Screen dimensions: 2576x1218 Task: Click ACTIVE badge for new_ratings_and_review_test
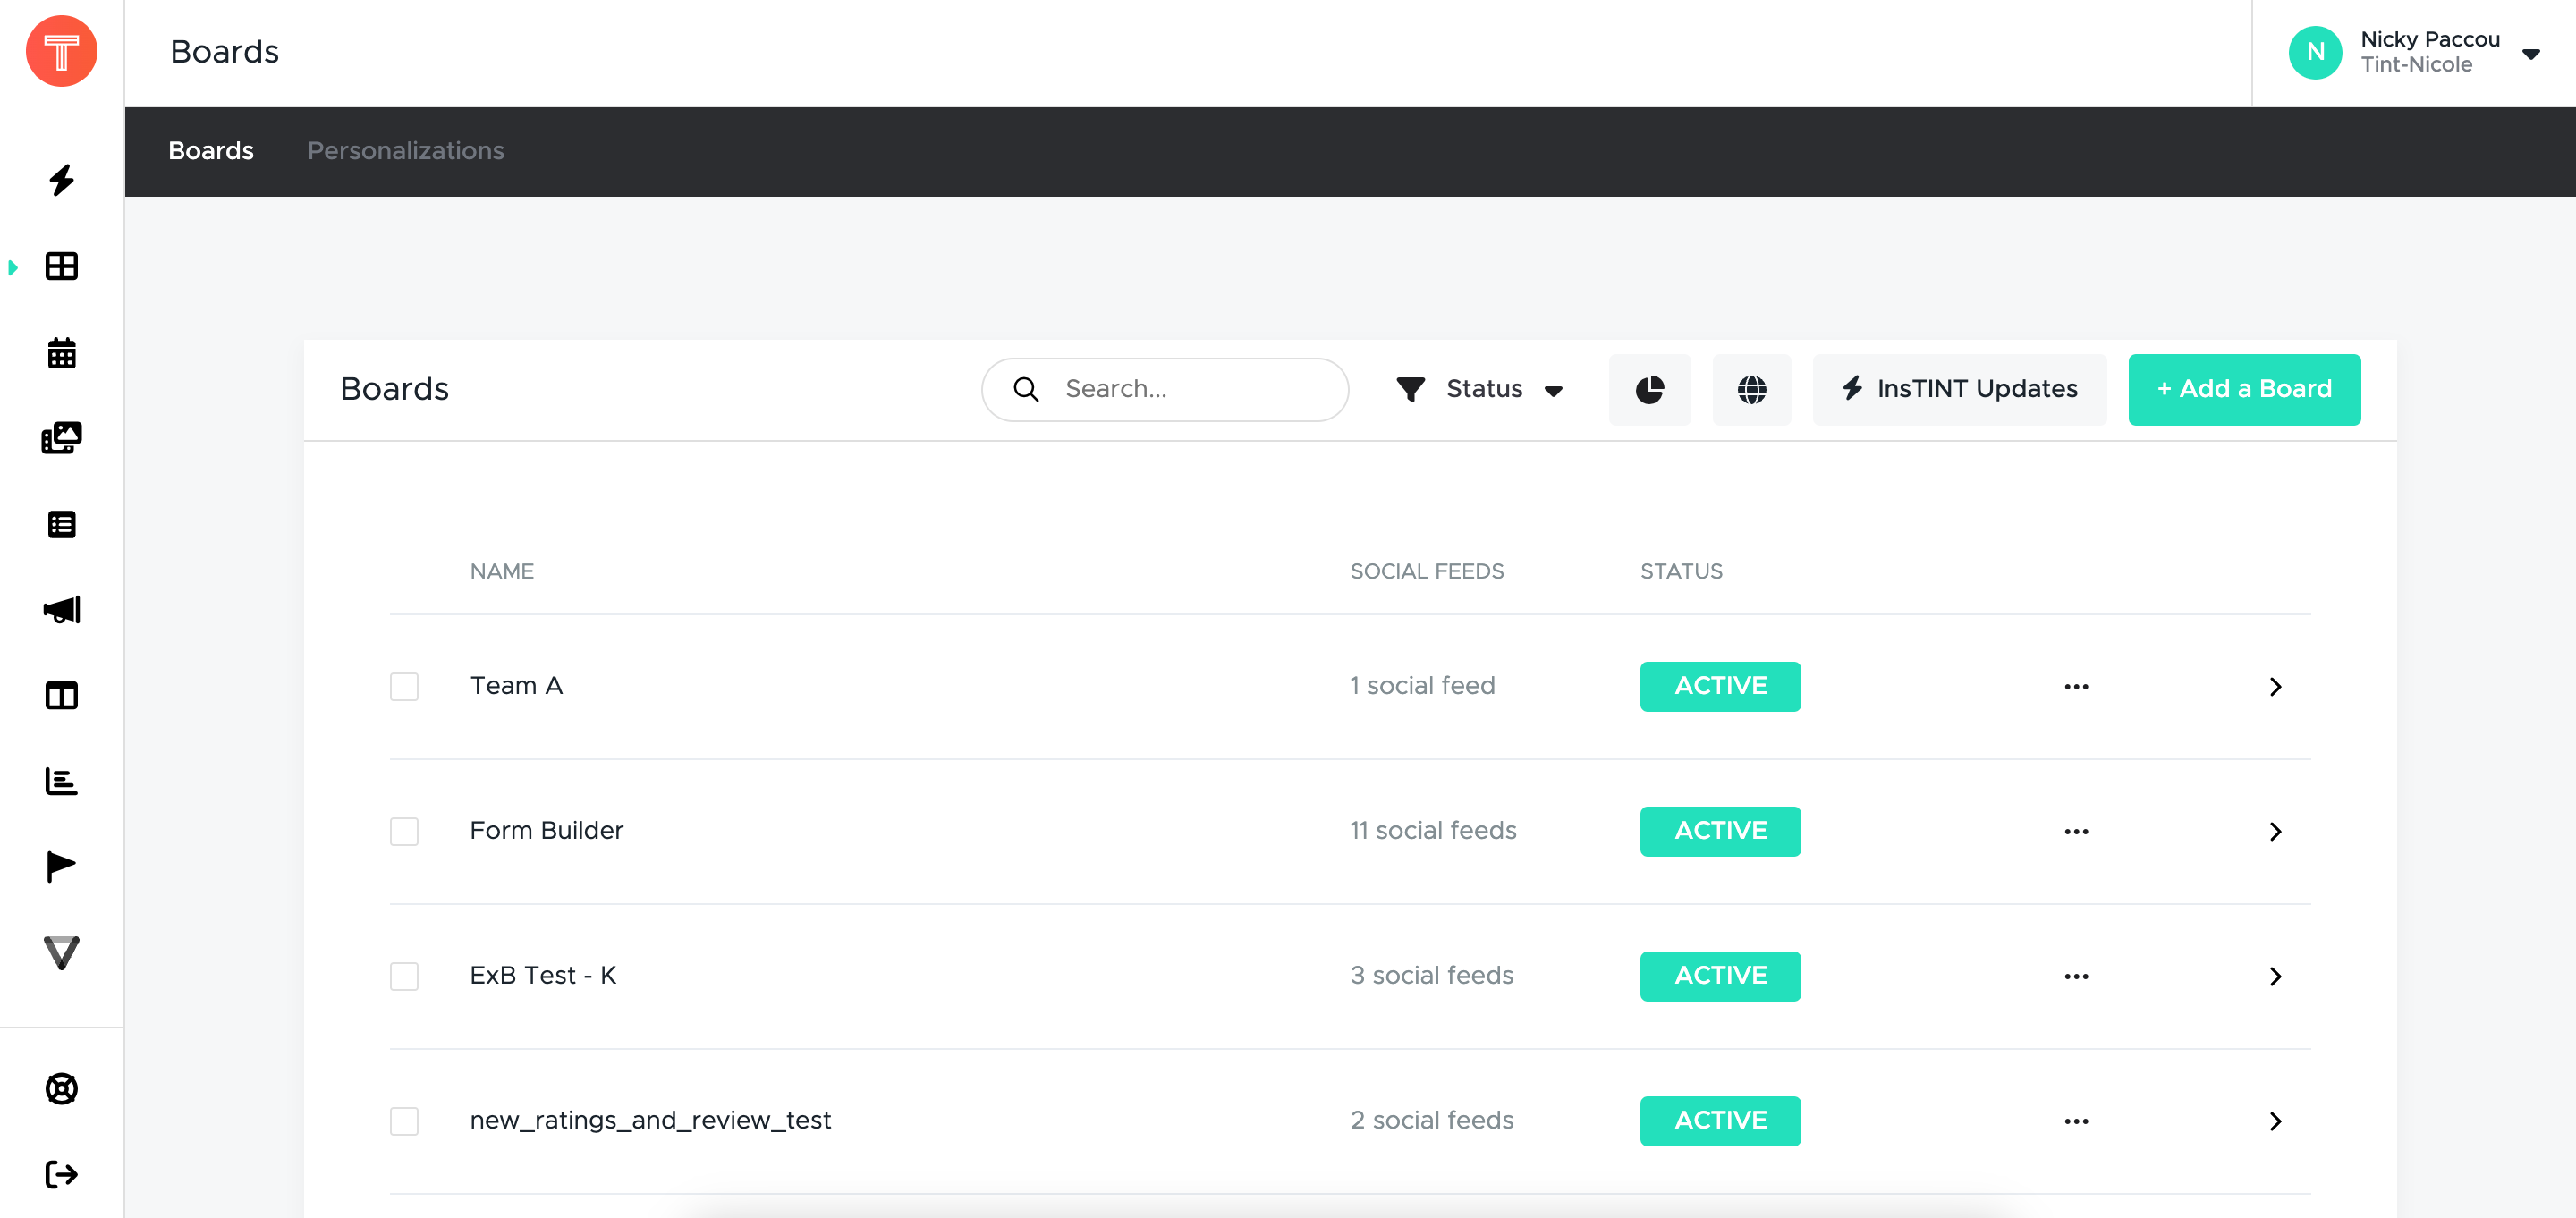[x=1720, y=1122]
